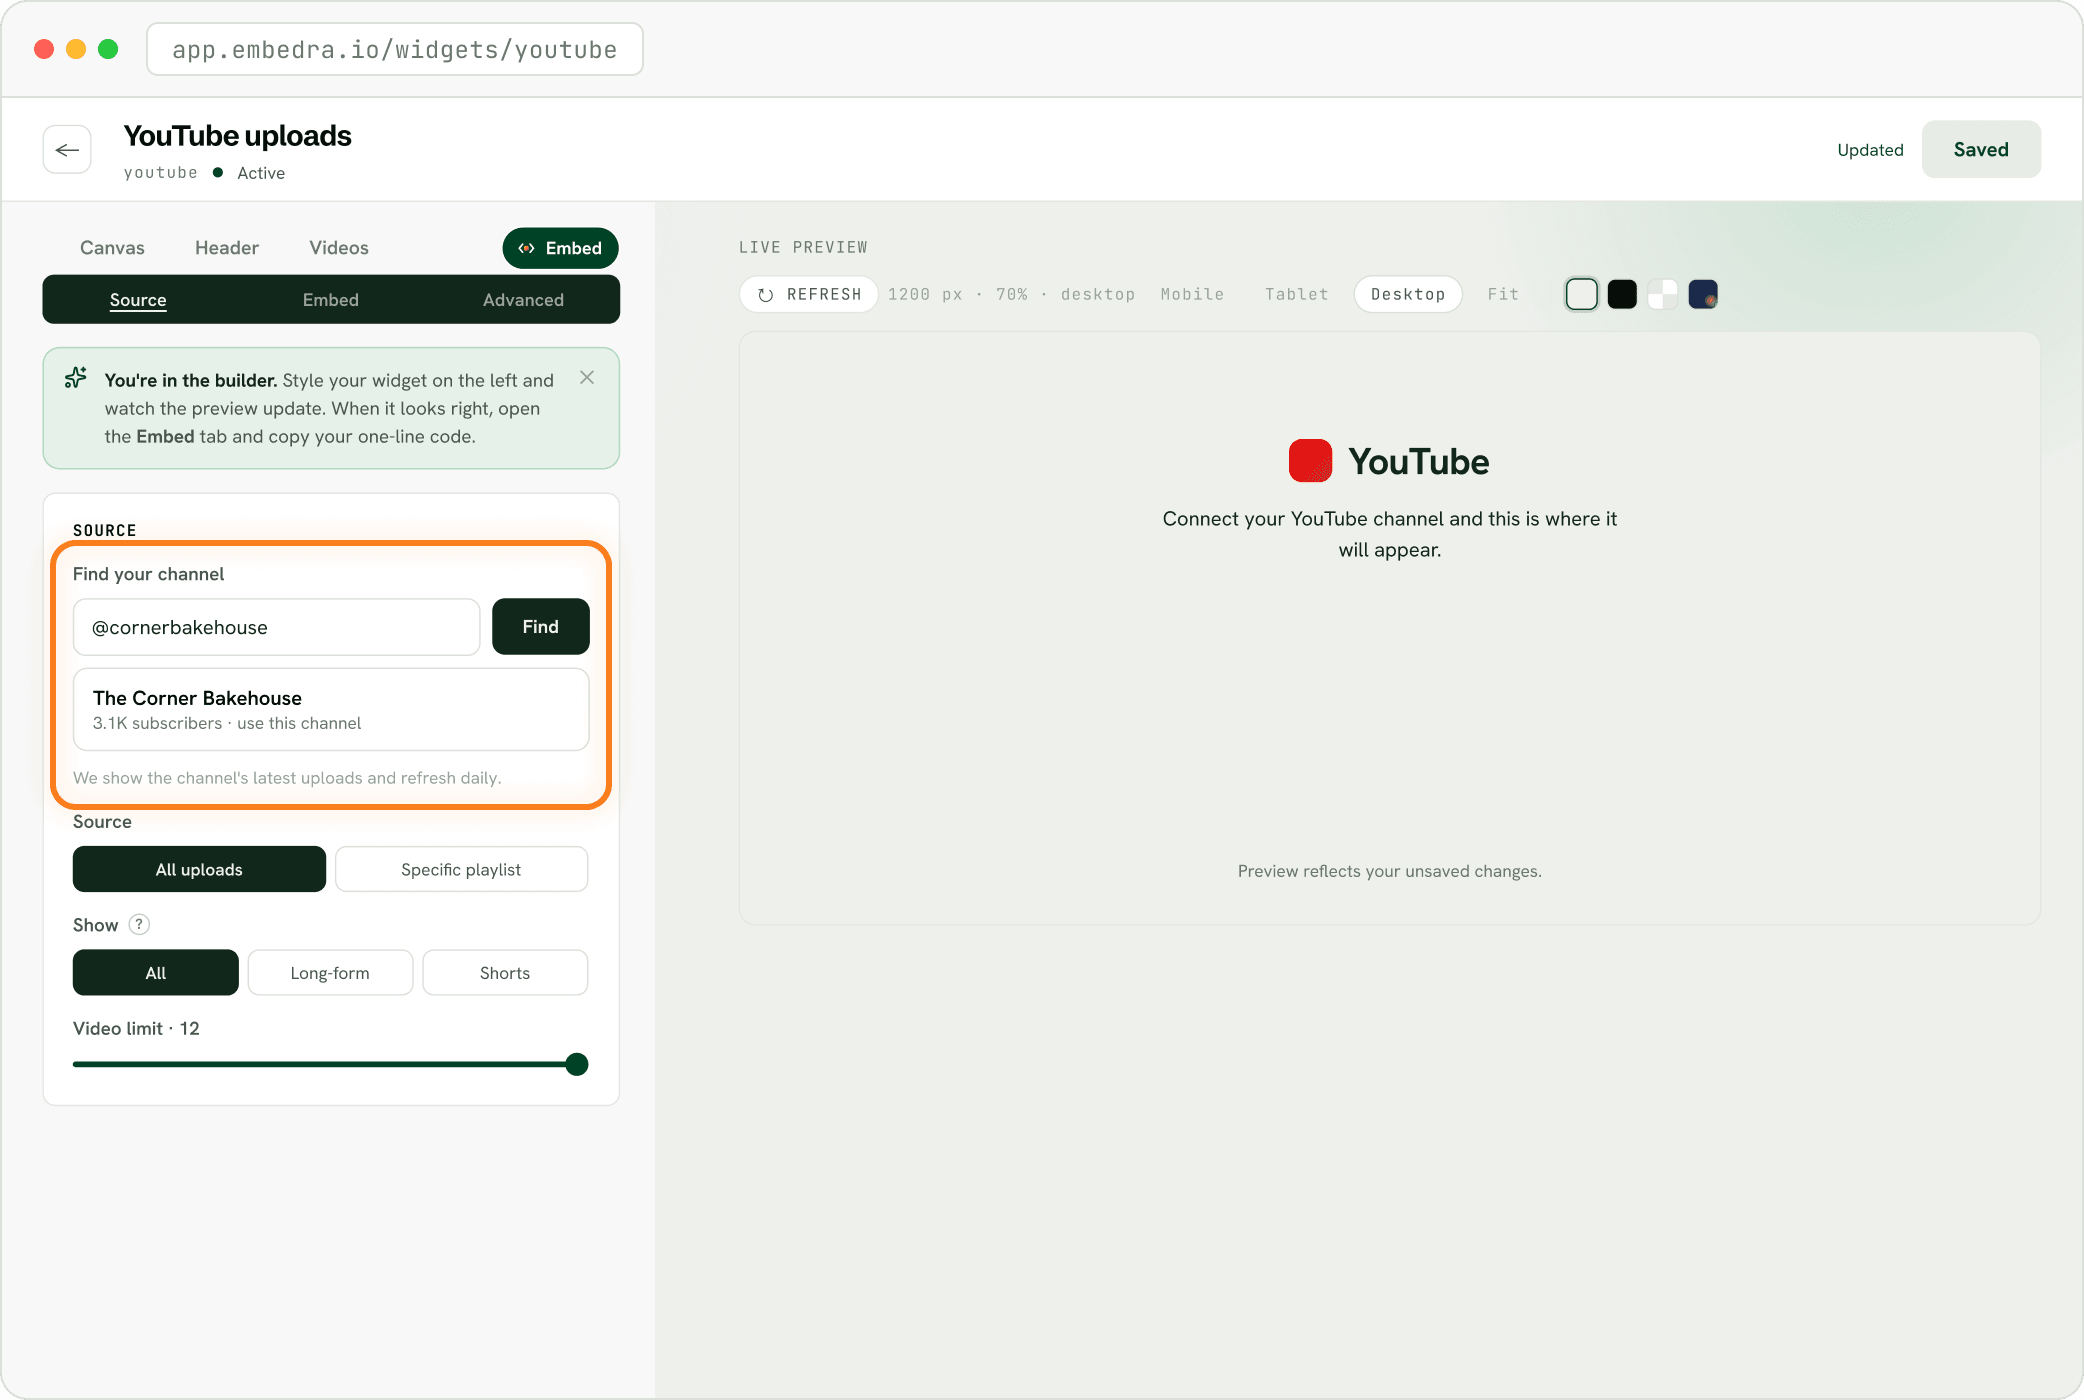Screen dimensions: 2084x1400
Task: Show only Shorts videos
Action: [505, 972]
